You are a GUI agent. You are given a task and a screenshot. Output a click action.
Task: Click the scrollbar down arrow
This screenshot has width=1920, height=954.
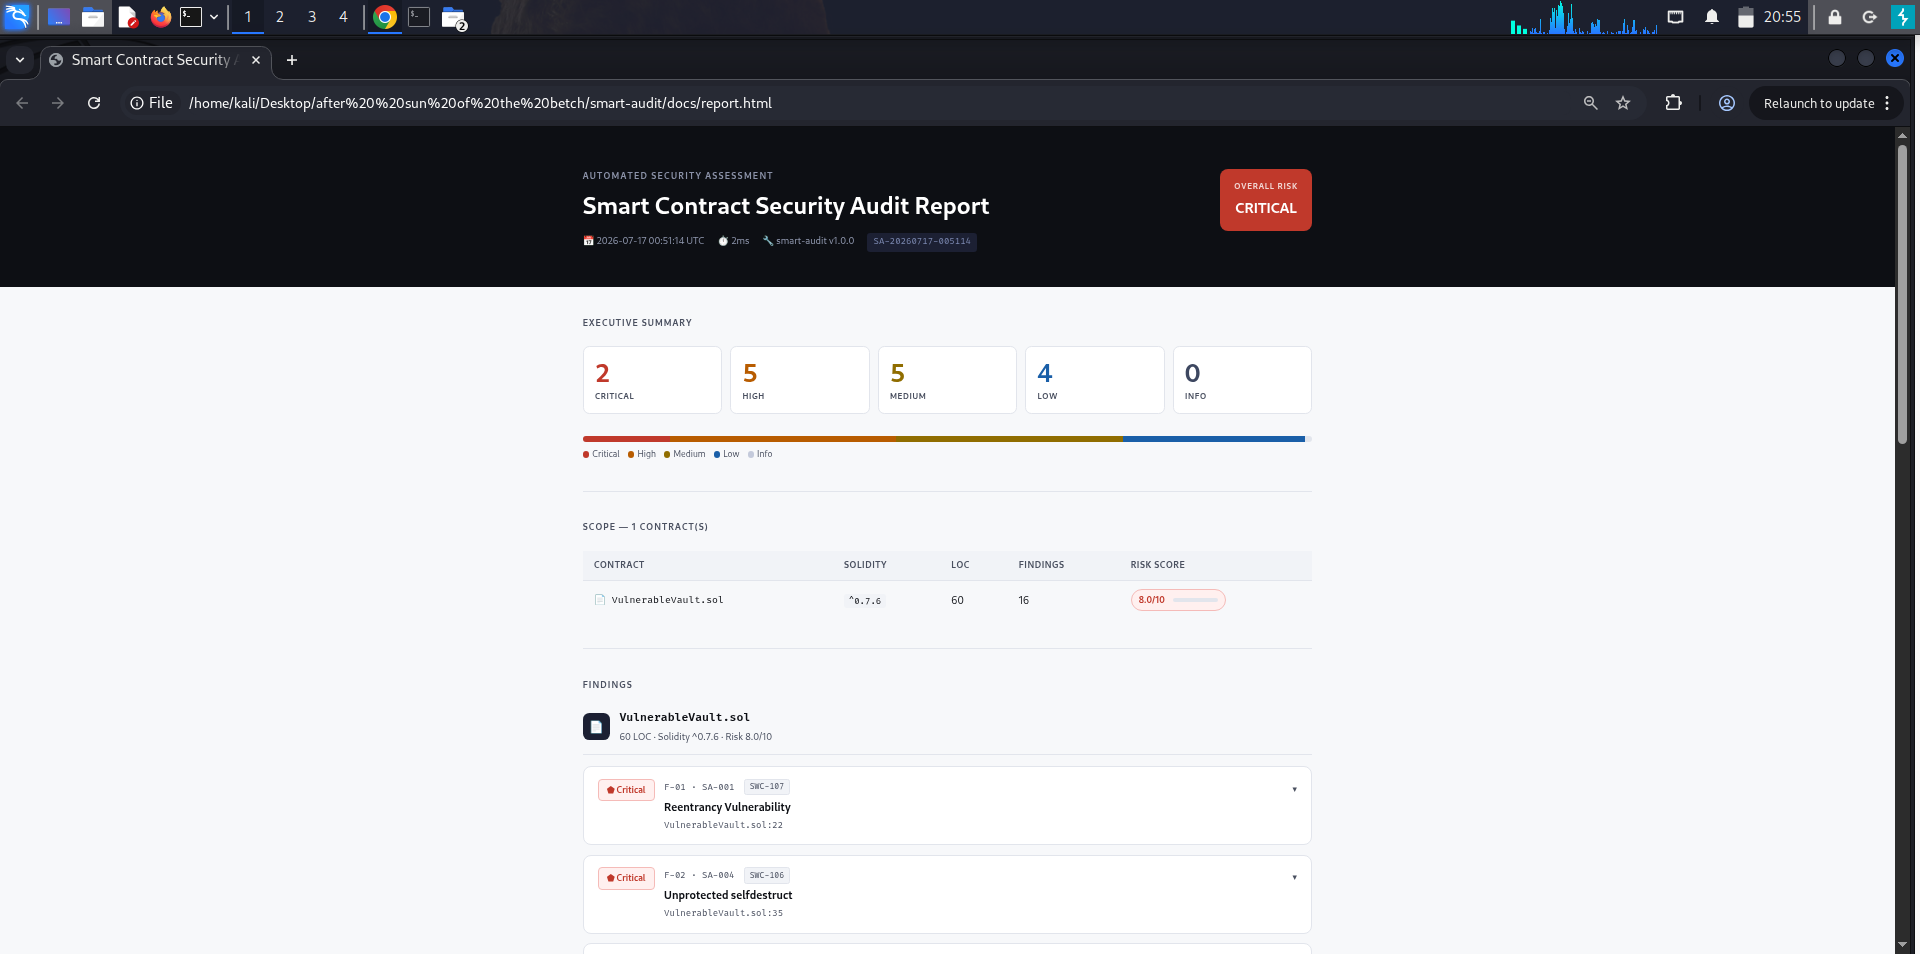click(x=1902, y=944)
